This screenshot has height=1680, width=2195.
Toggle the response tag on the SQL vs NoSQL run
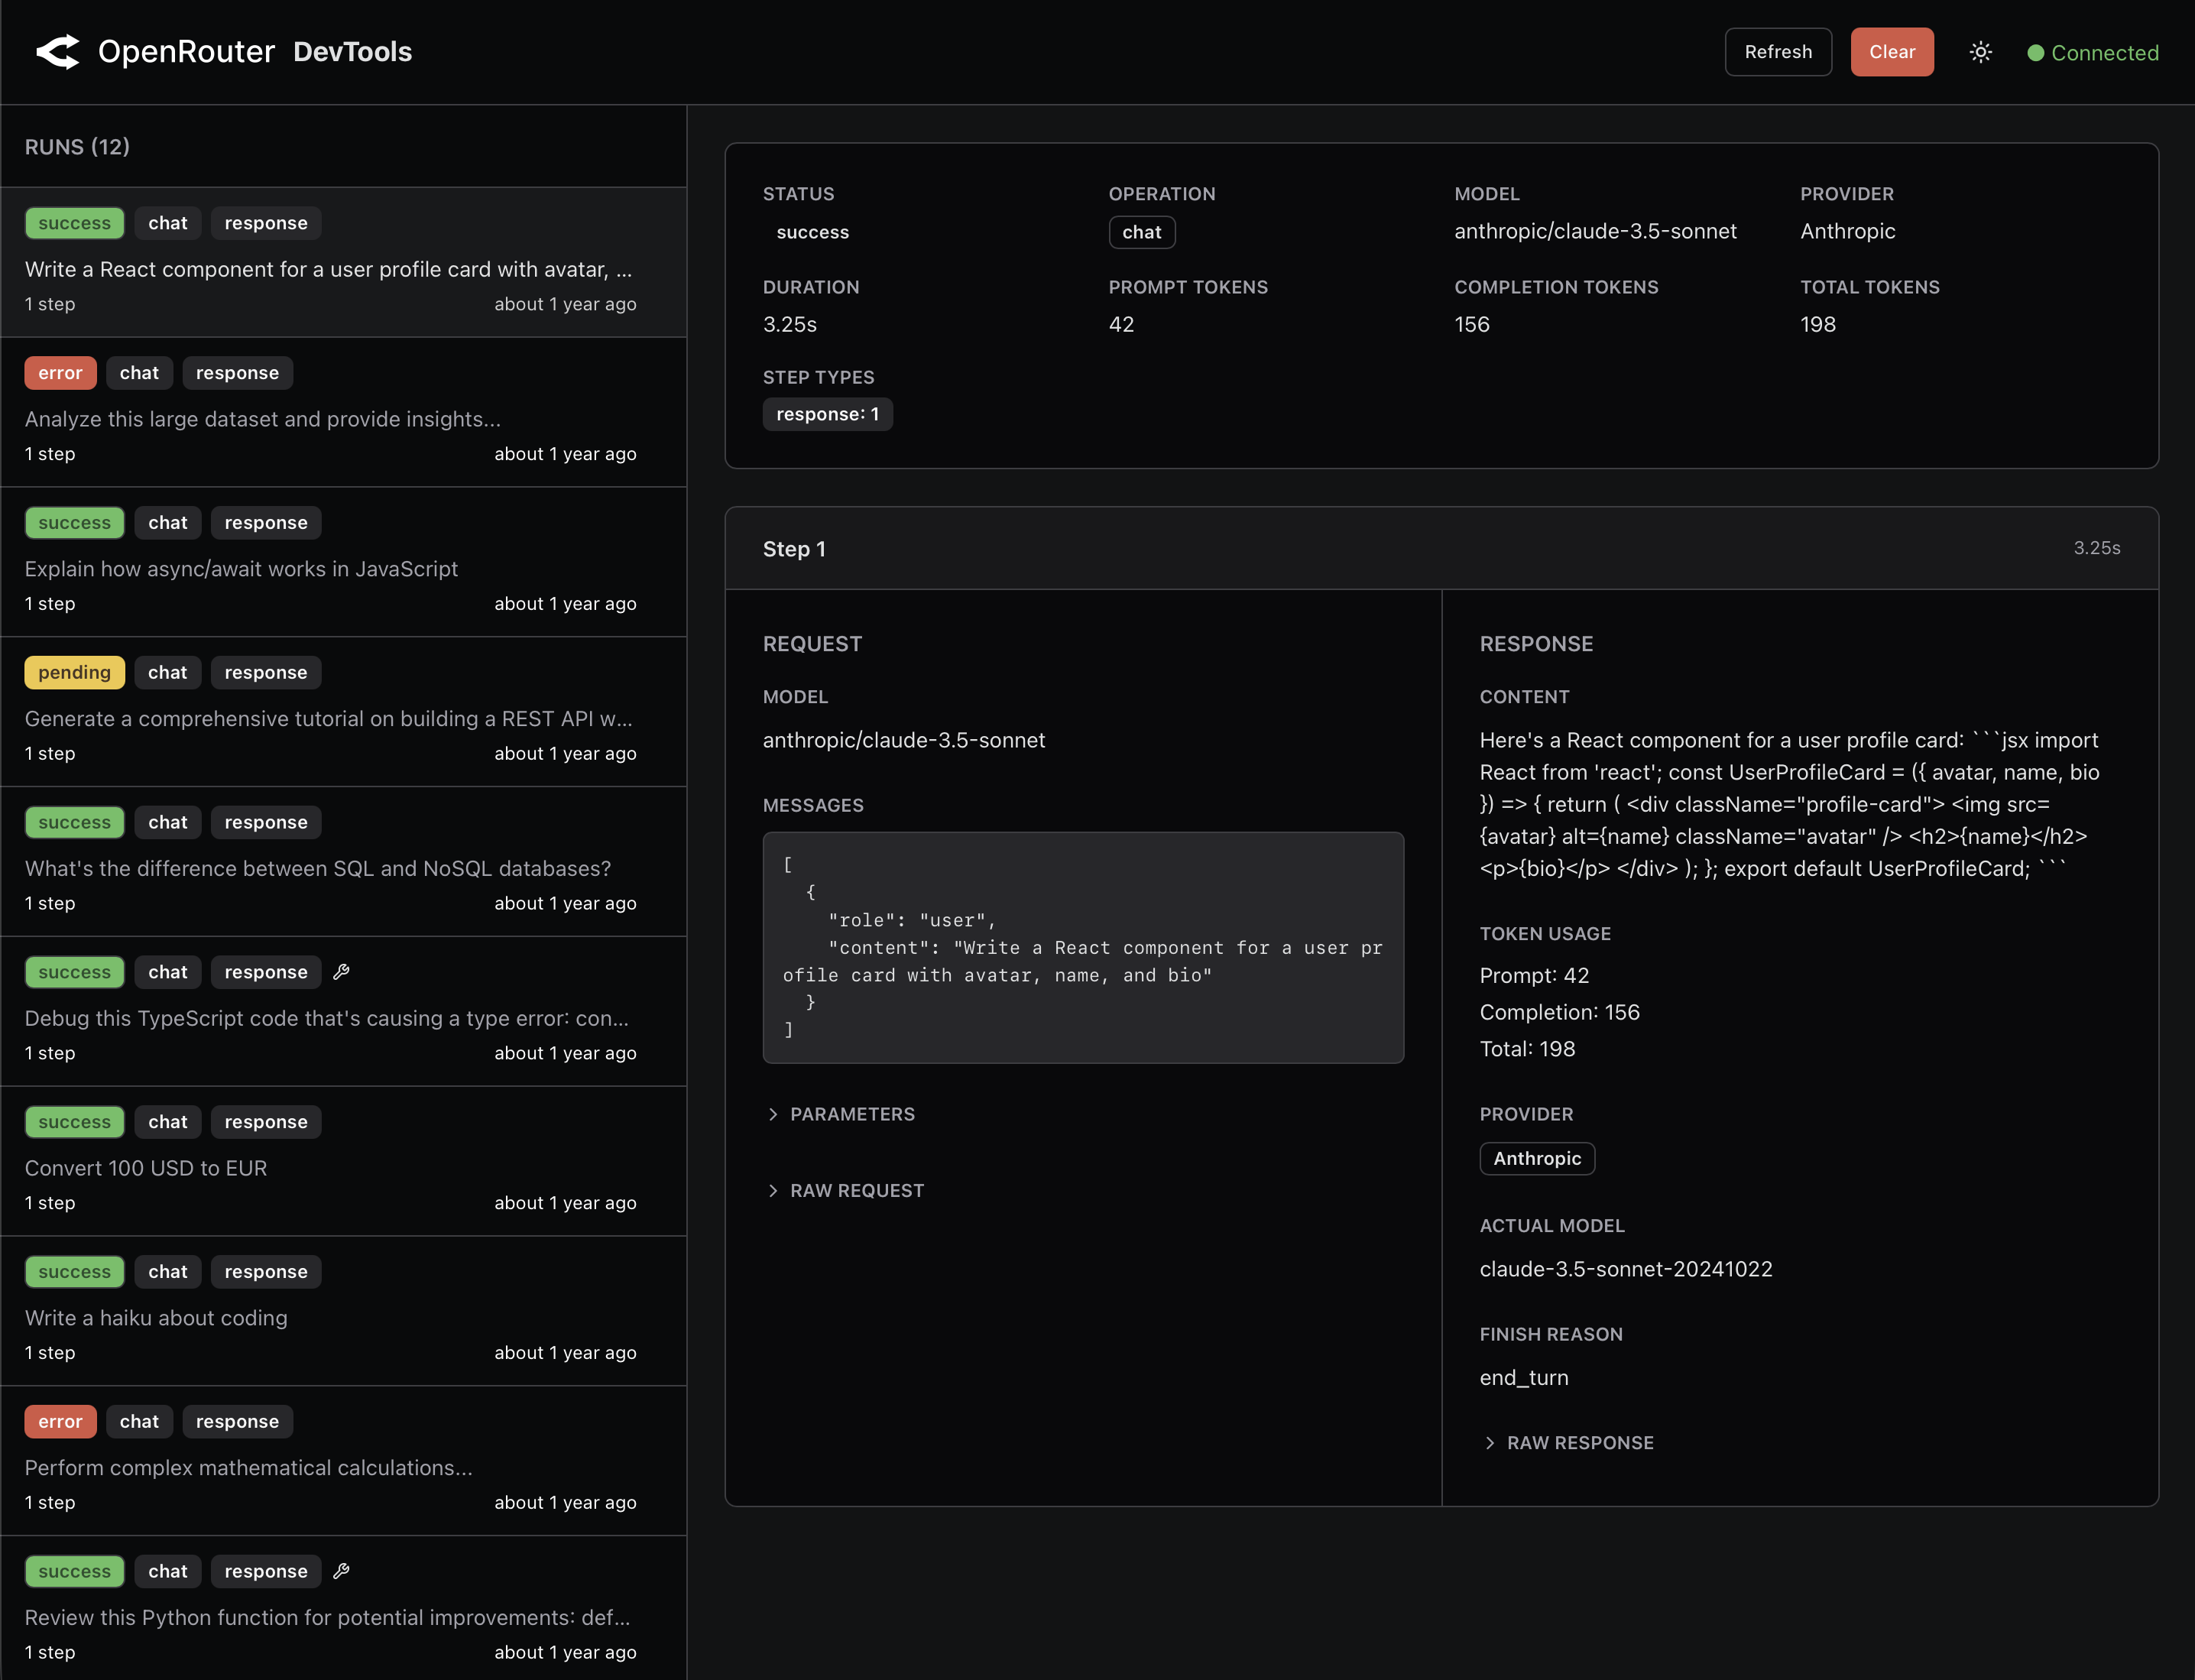(265, 822)
